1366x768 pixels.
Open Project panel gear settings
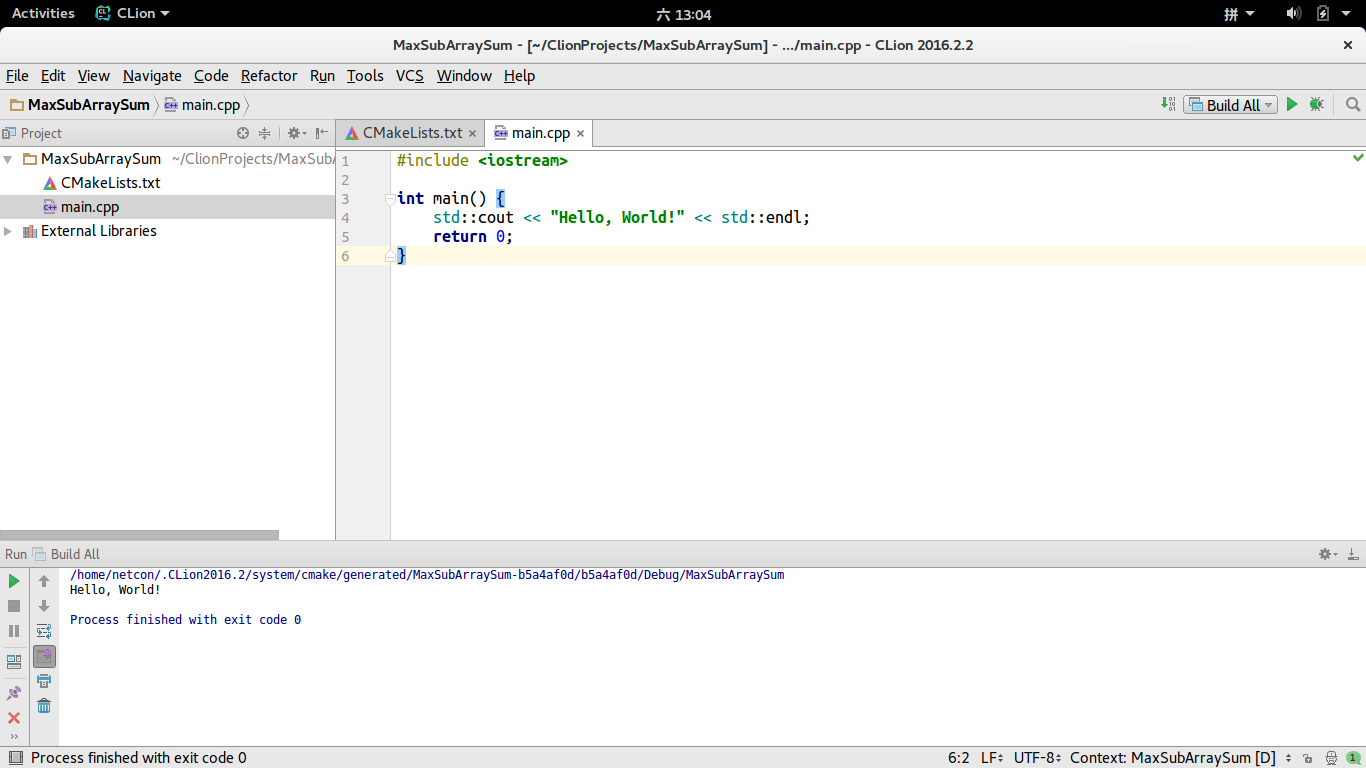pos(295,133)
